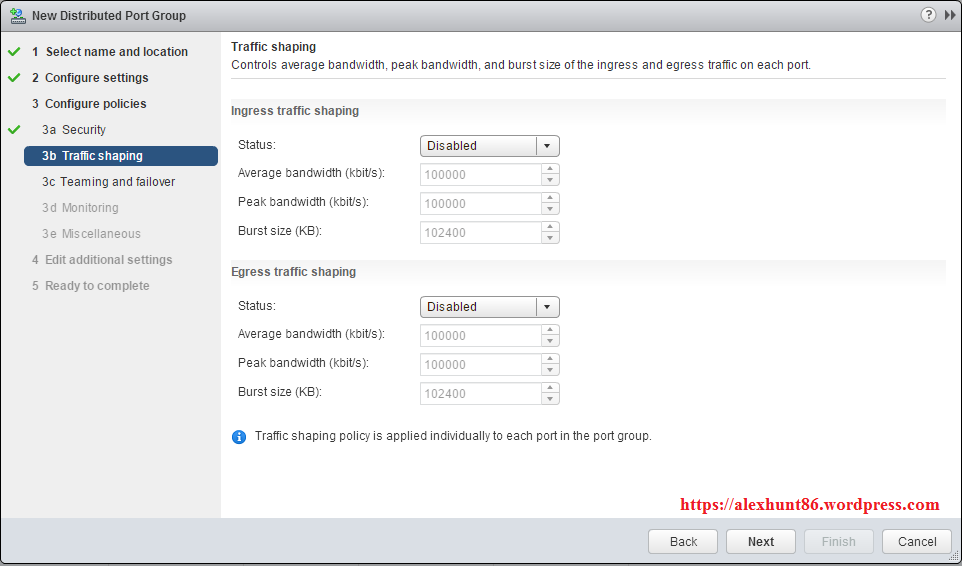This screenshot has height=566, width=962.
Task: Click green checkmark beside 3a Security
Action: point(14,129)
